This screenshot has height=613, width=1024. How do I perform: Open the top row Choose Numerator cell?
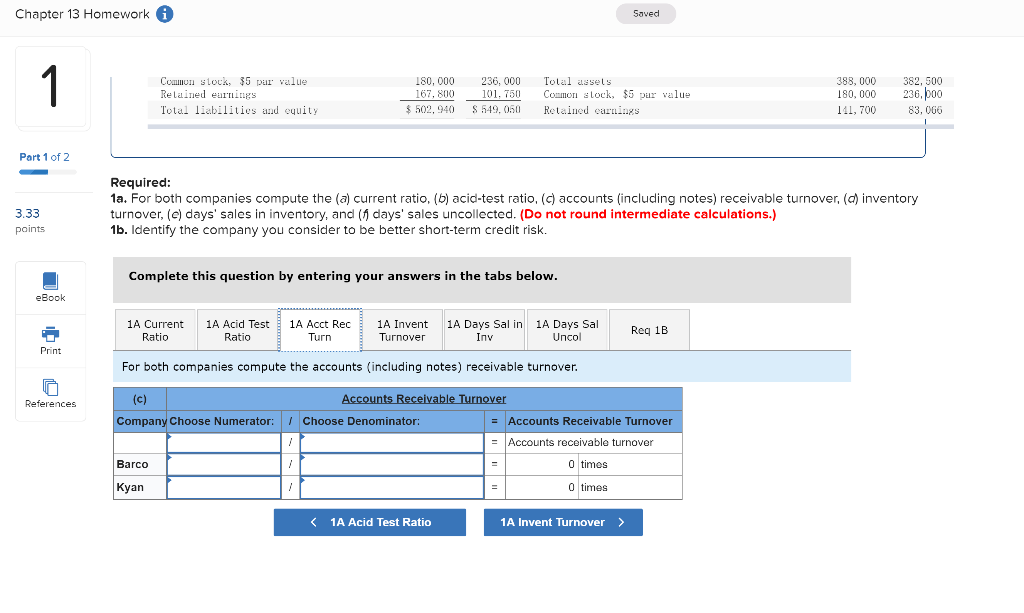coord(224,442)
